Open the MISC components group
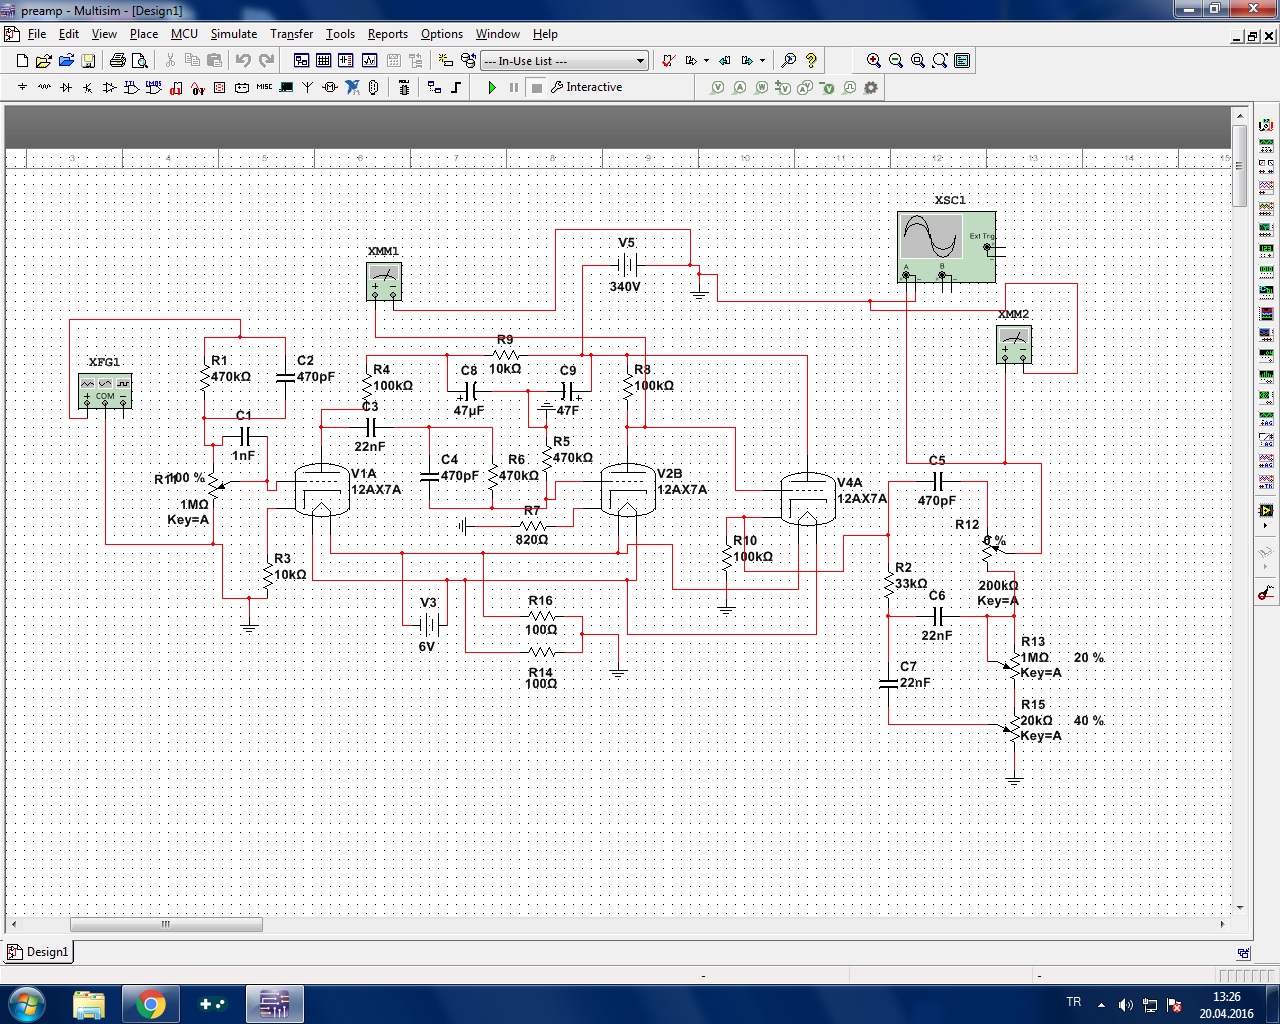Image resolution: width=1280 pixels, height=1024 pixels. coord(264,88)
